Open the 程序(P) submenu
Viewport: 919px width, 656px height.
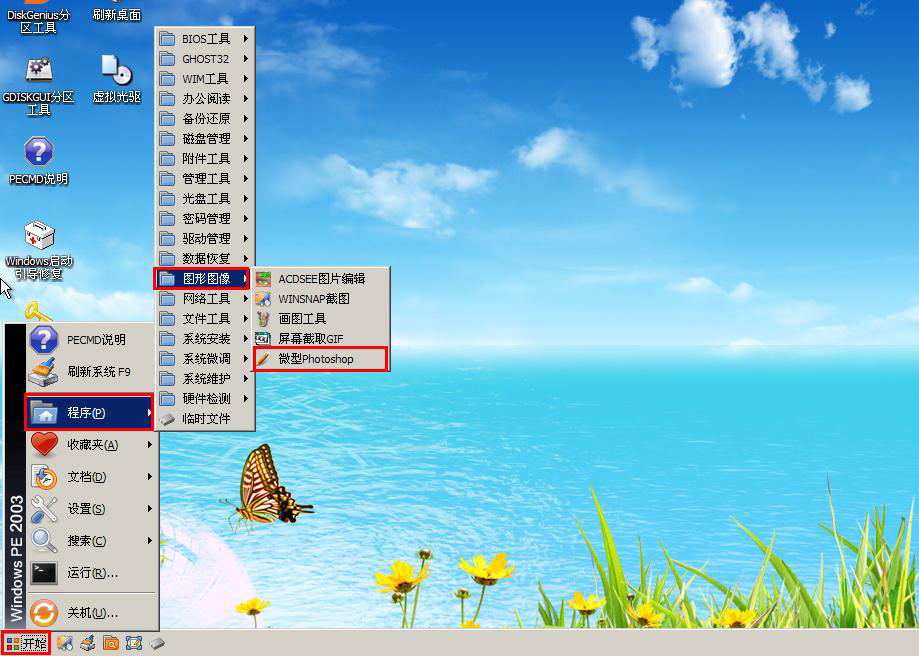tap(90, 412)
